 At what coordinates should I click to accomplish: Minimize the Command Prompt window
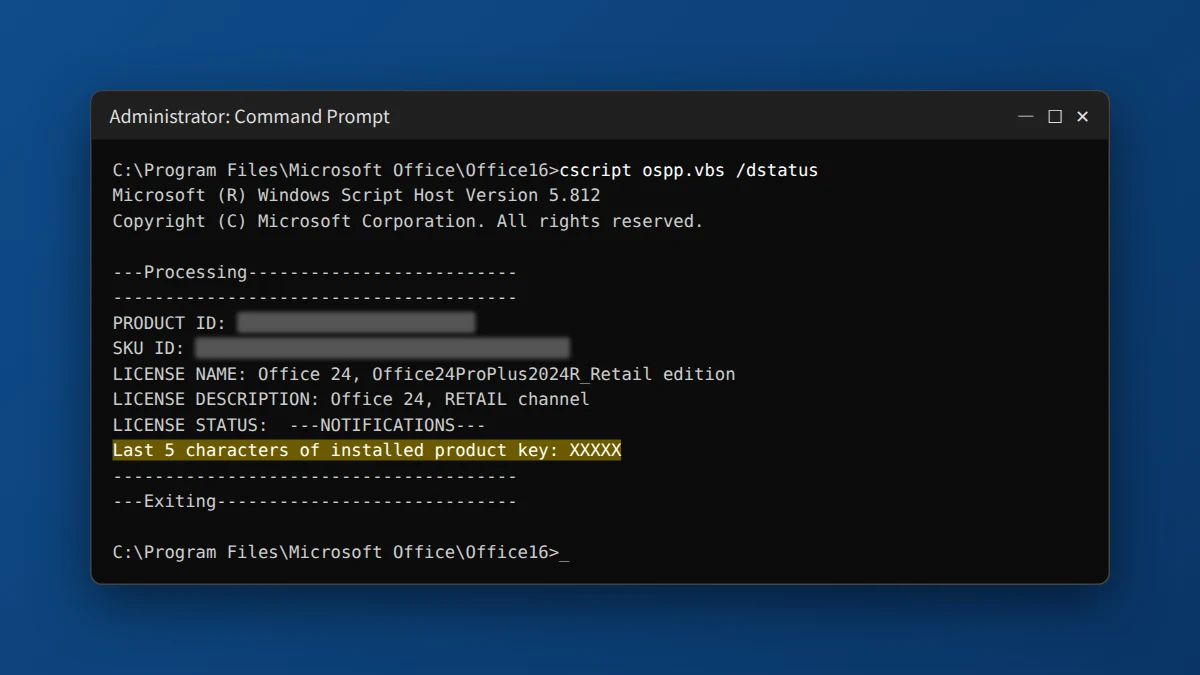click(1025, 117)
